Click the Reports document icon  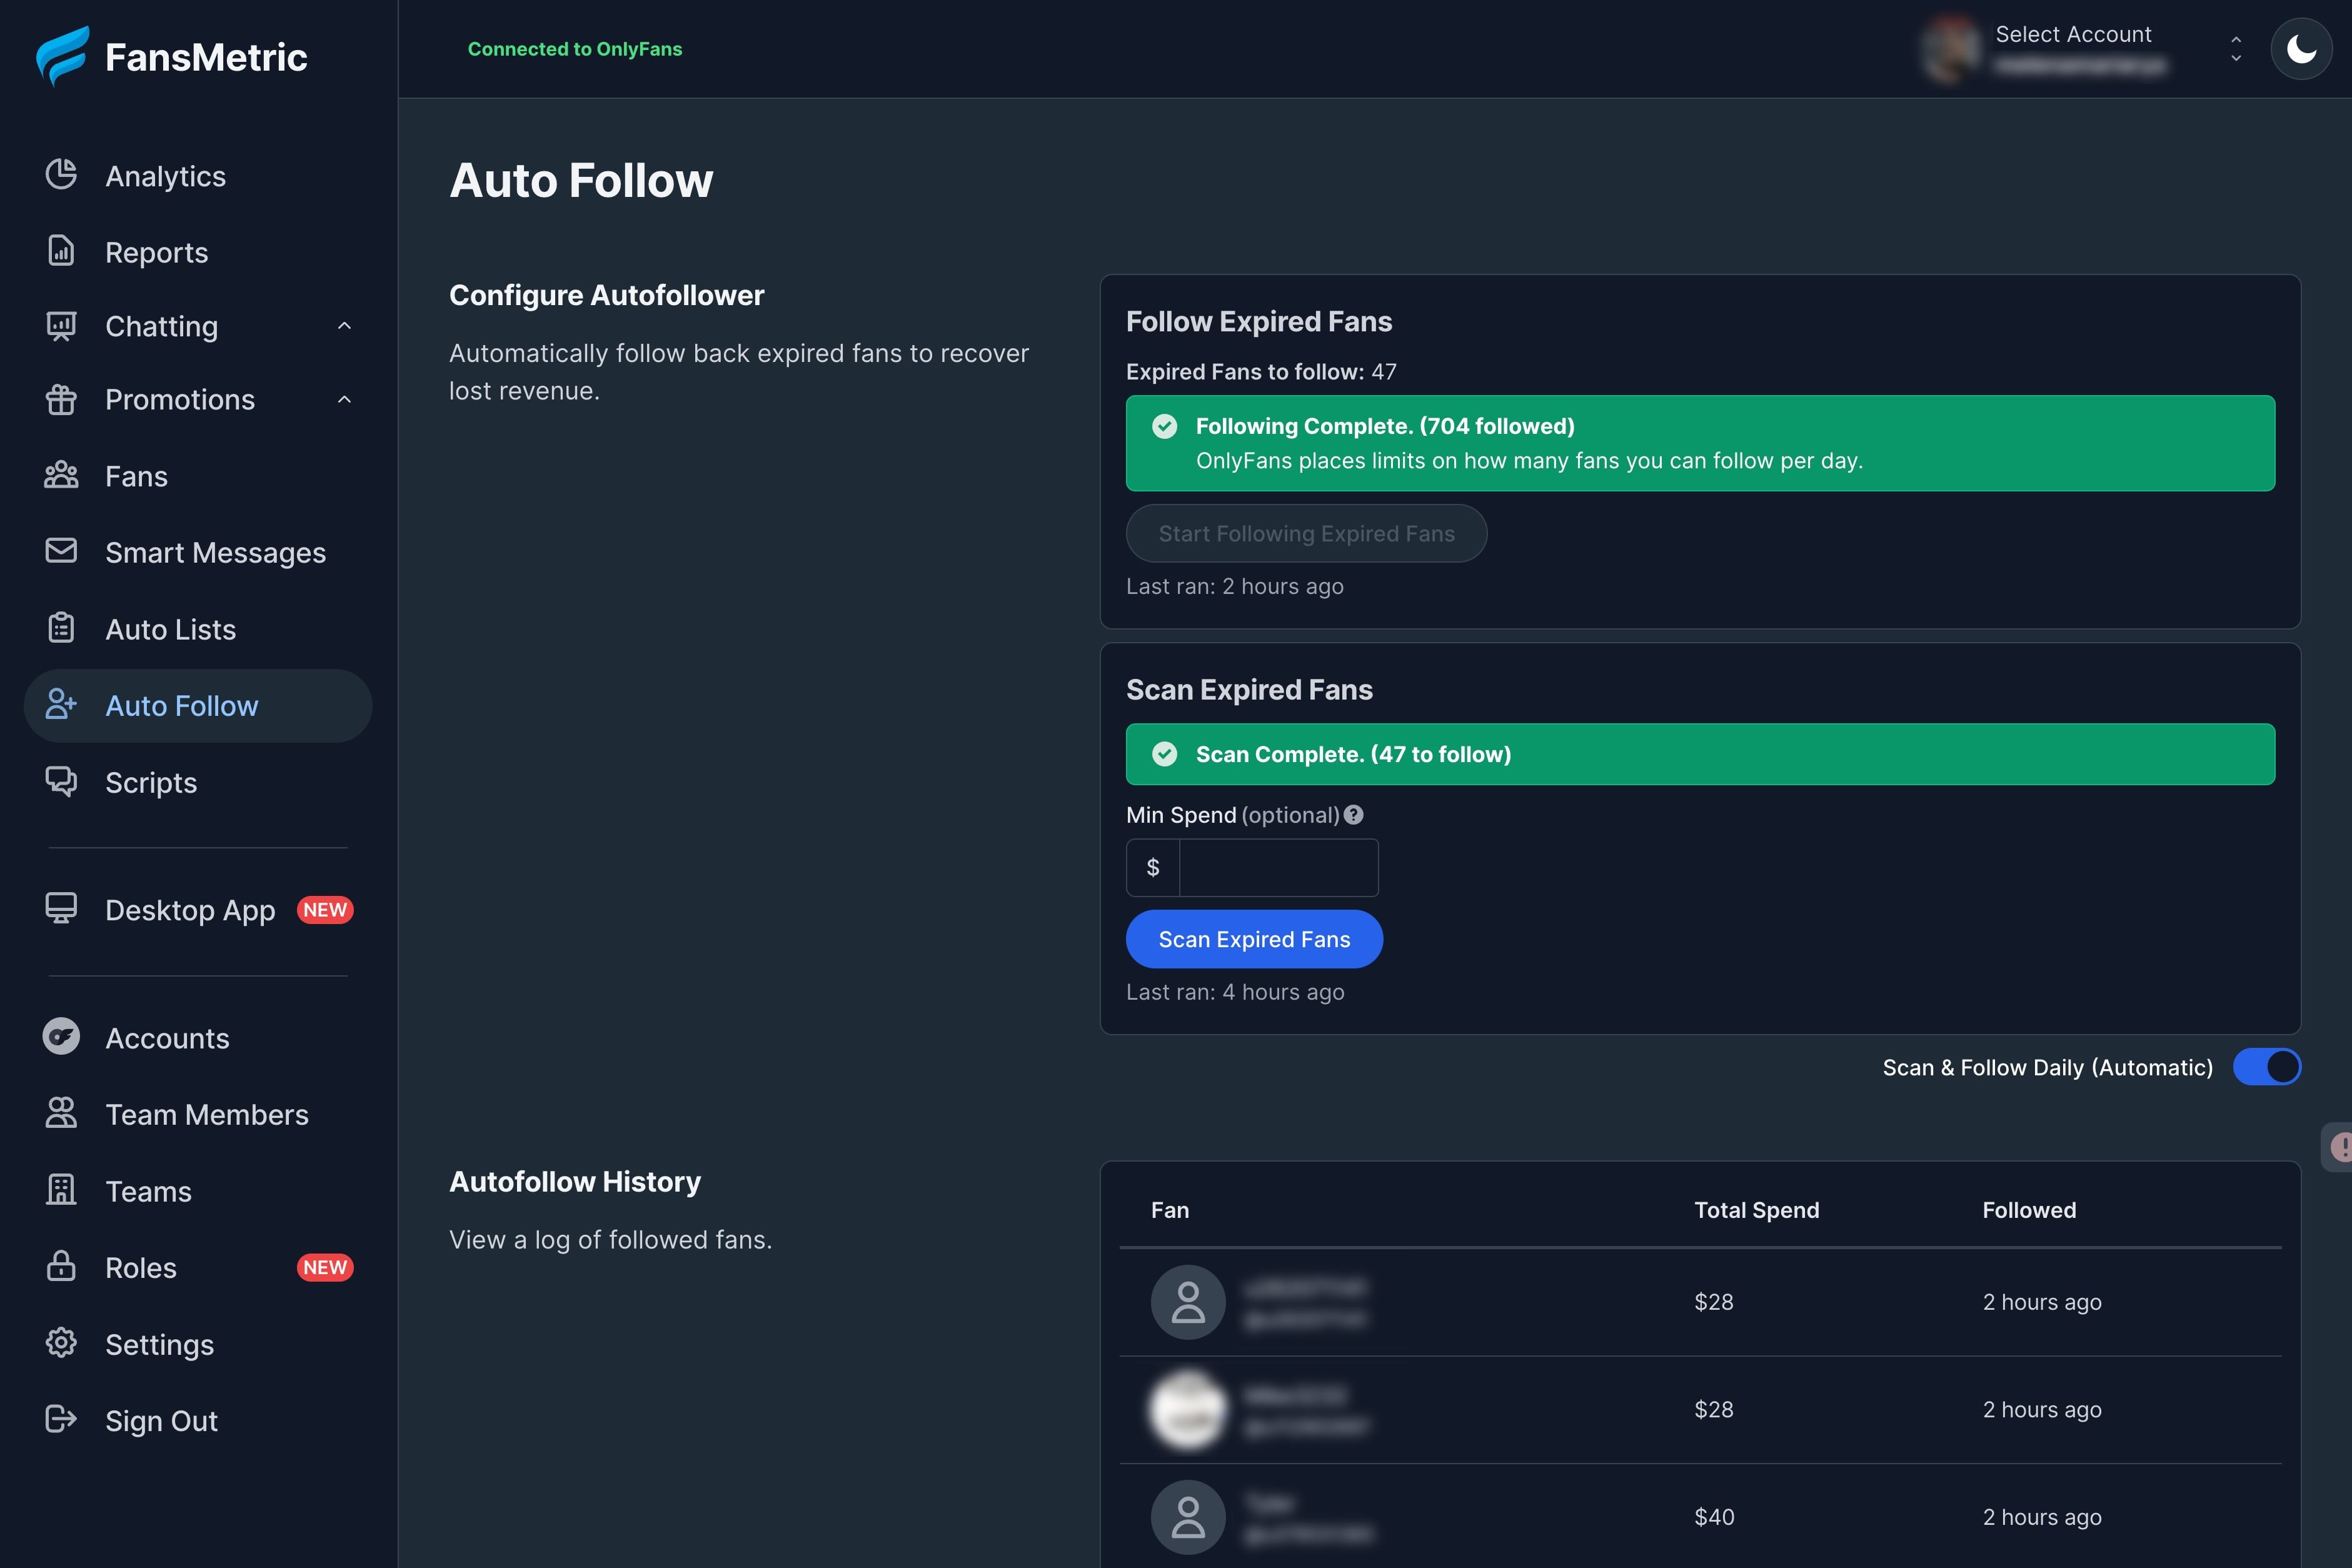pyautogui.click(x=61, y=251)
